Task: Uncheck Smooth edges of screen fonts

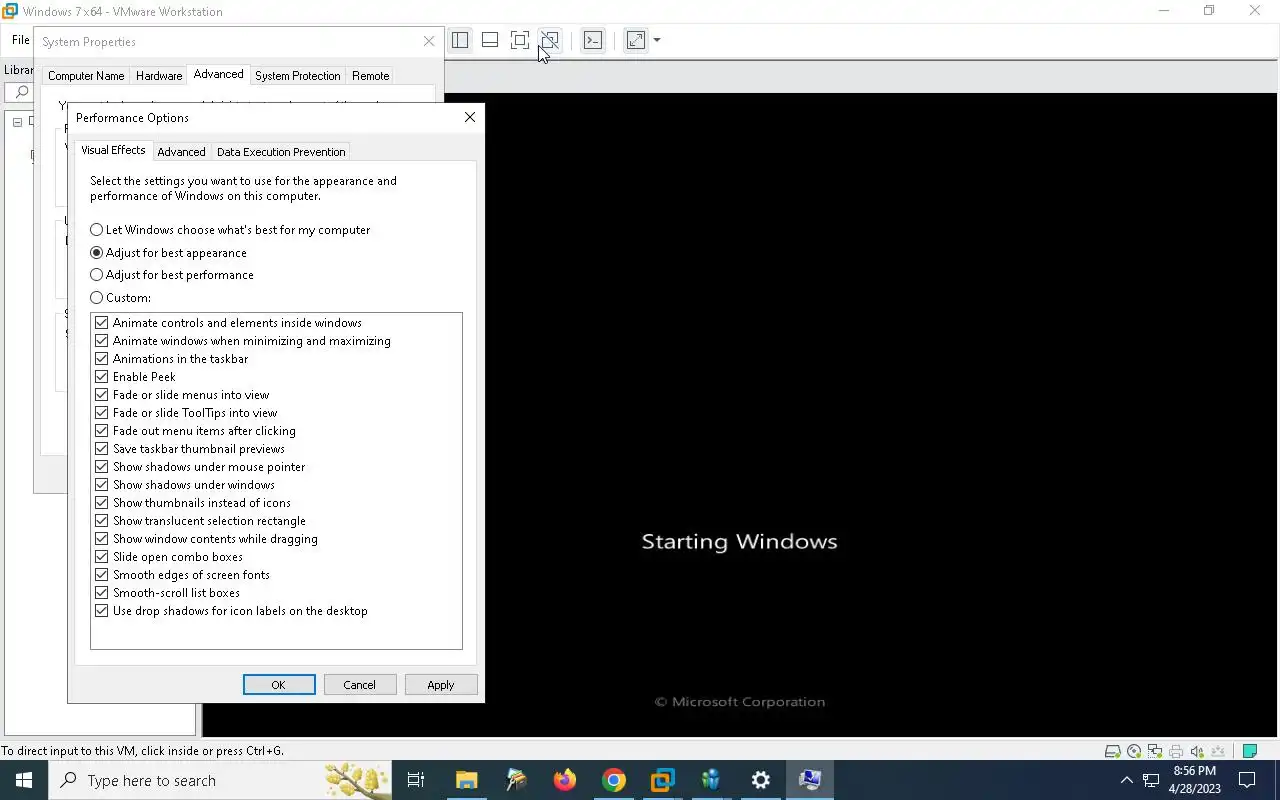Action: pos(101,575)
